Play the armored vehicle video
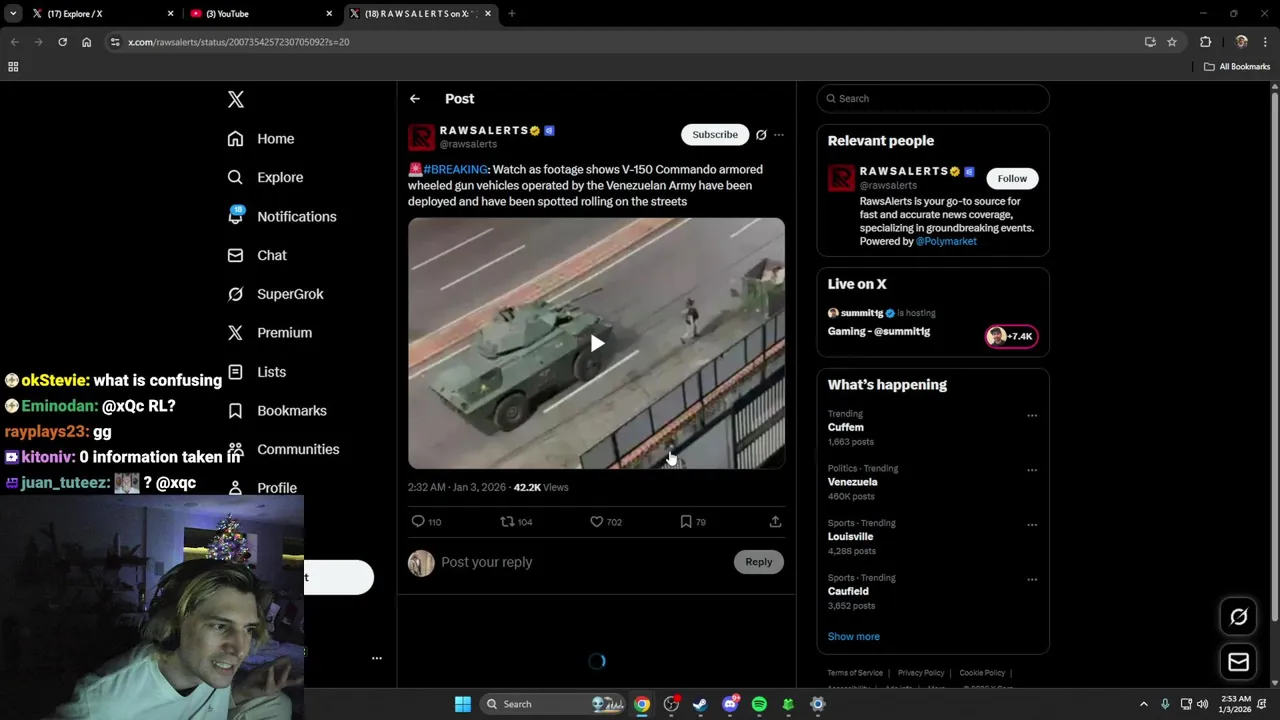 pyautogui.click(x=597, y=343)
